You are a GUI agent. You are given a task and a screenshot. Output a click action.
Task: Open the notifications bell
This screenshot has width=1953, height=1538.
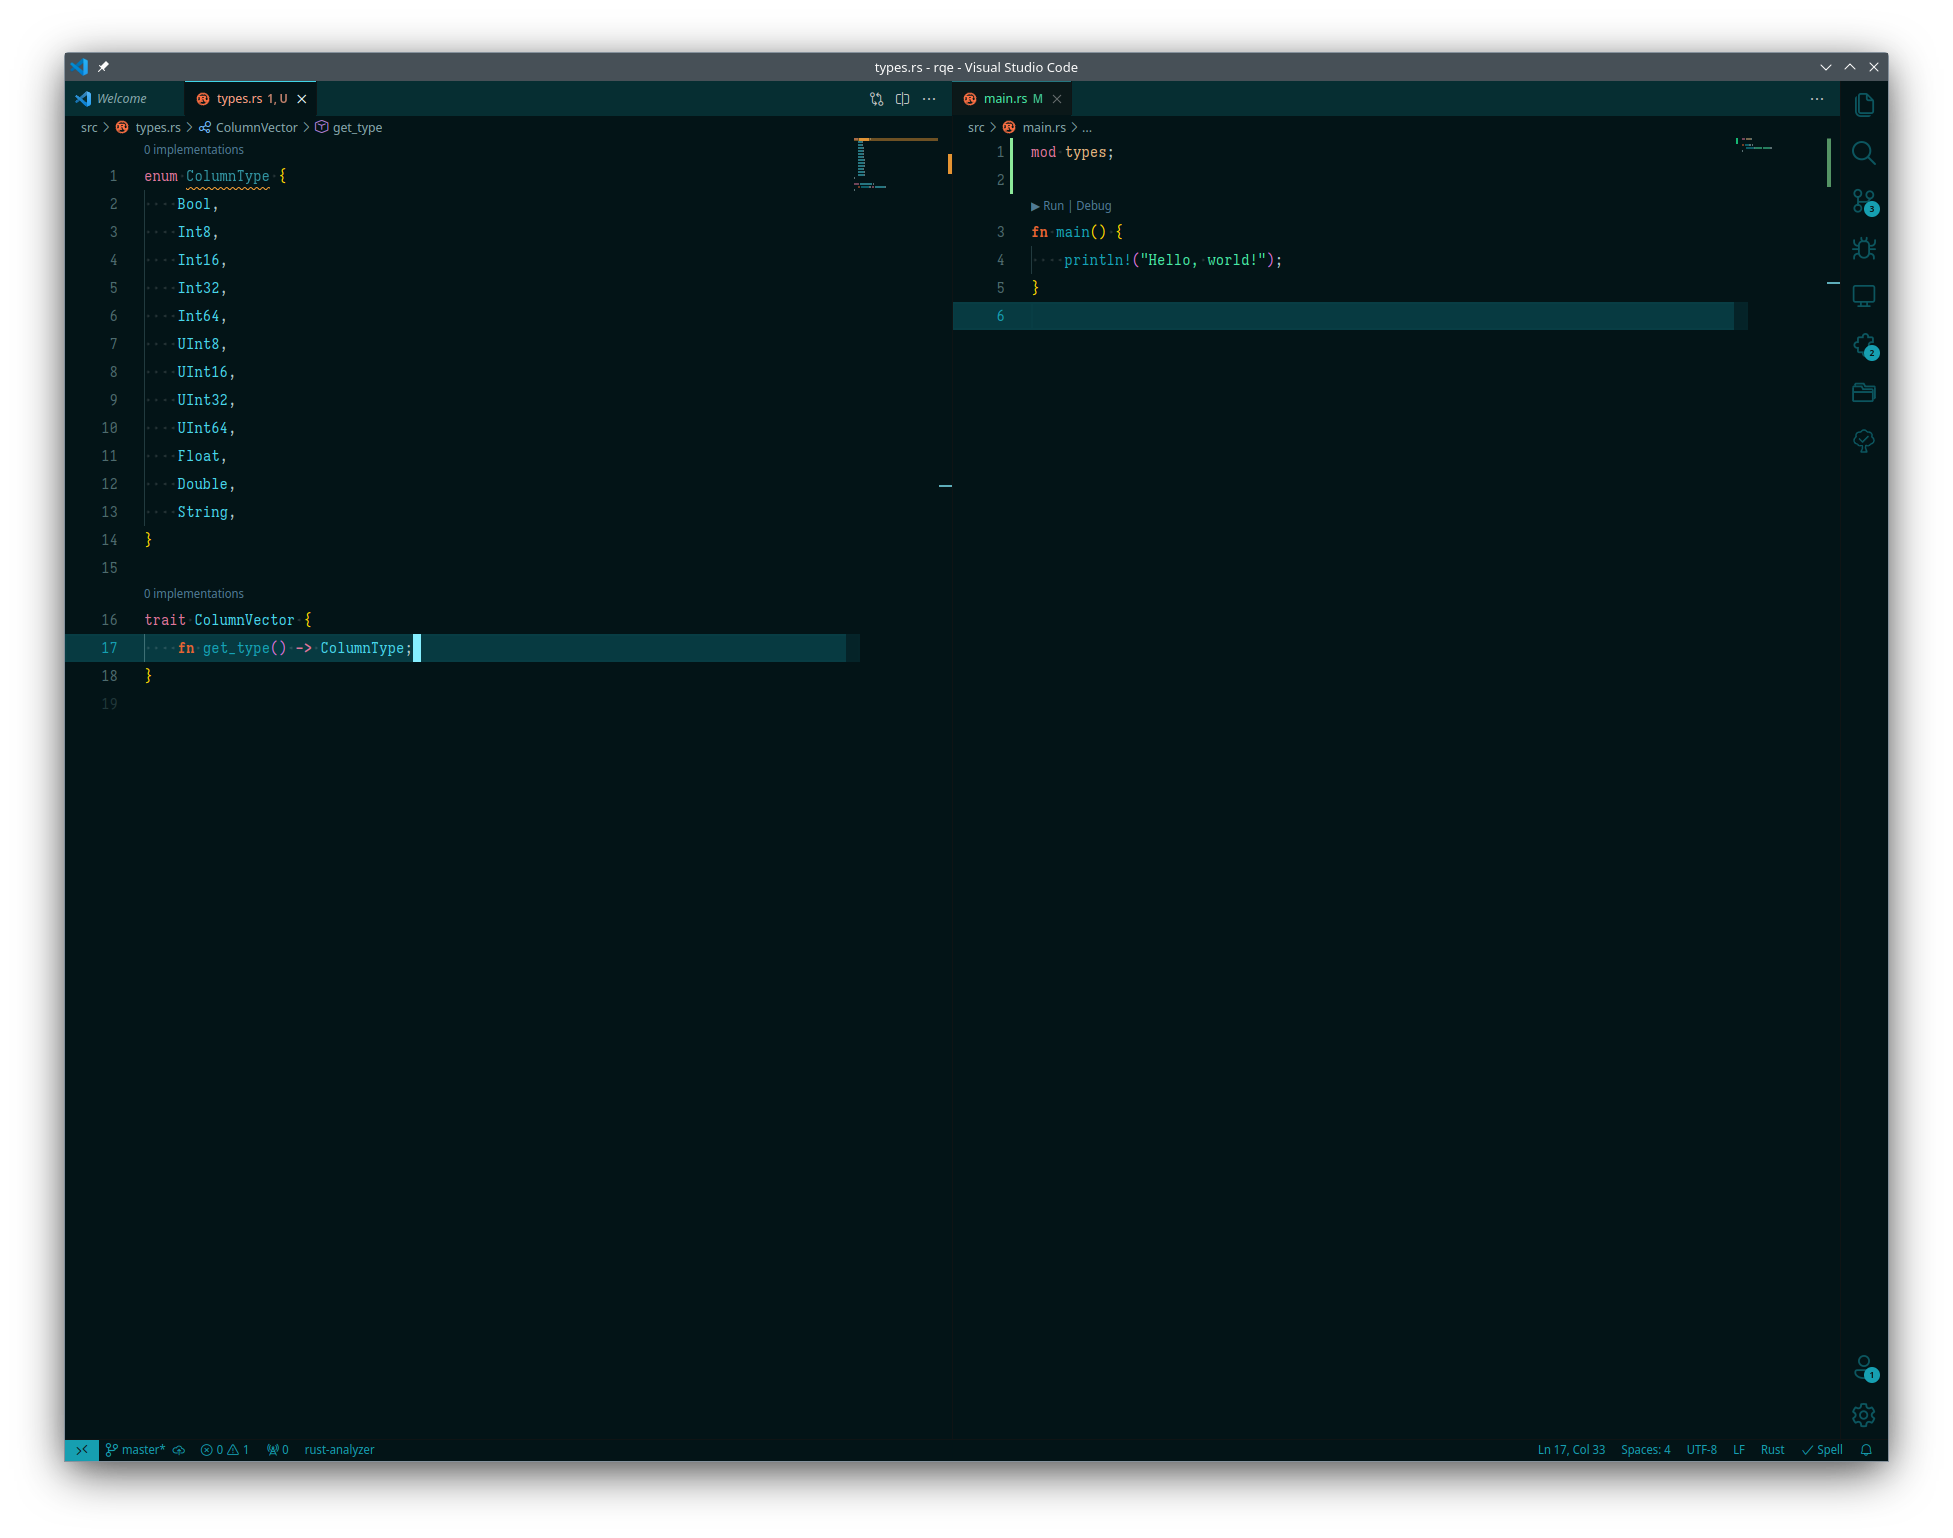(x=1866, y=1450)
